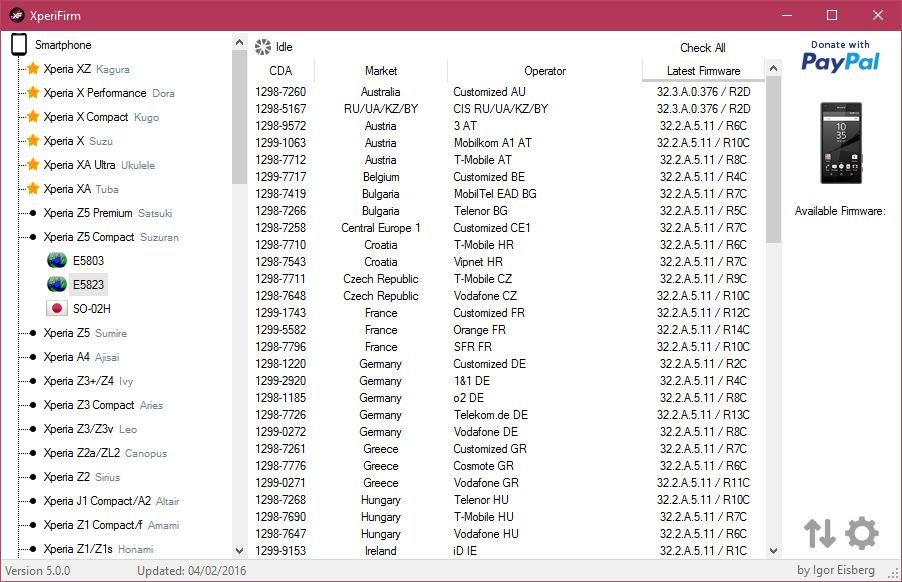Click the star icon beside Xperia X Suzu
The width and height of the screenshot is (902, 582).
click(33, 141)
